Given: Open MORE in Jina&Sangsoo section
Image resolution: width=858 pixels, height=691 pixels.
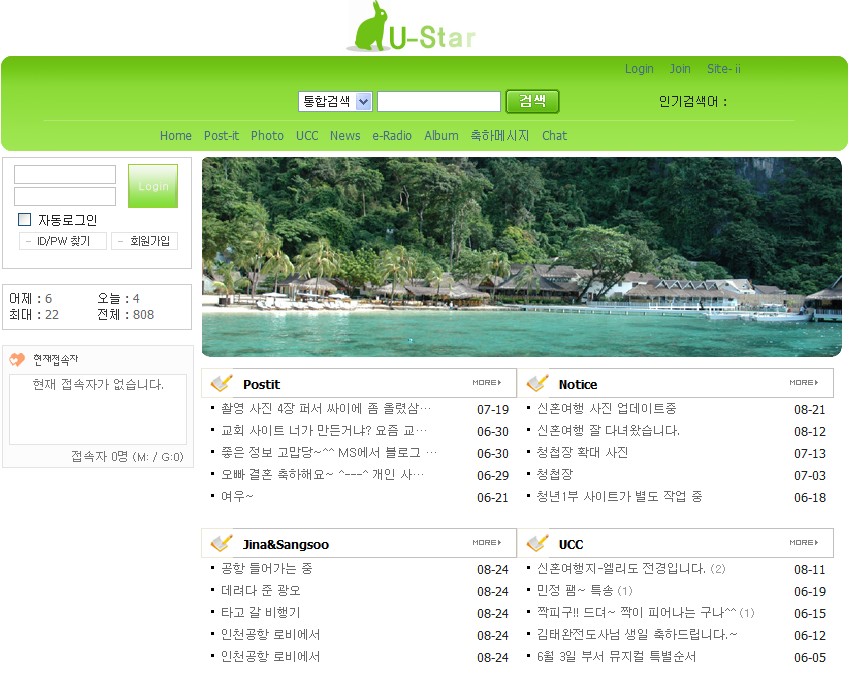Looking at the screenshot, I should tap(486, 542).
